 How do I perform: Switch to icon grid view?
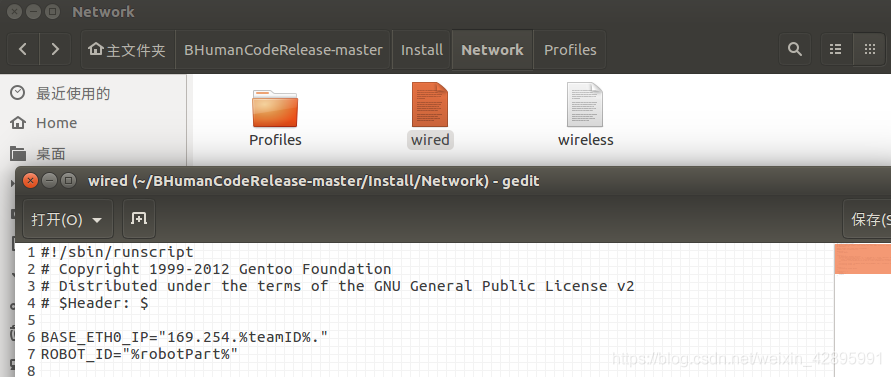click(x=869, y=49)
